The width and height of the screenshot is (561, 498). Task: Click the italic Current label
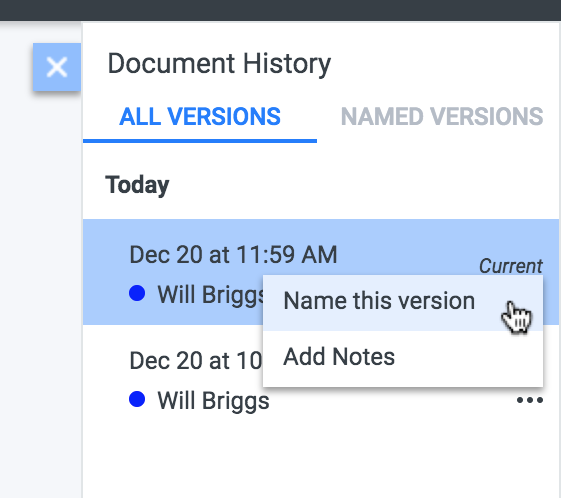511,266
